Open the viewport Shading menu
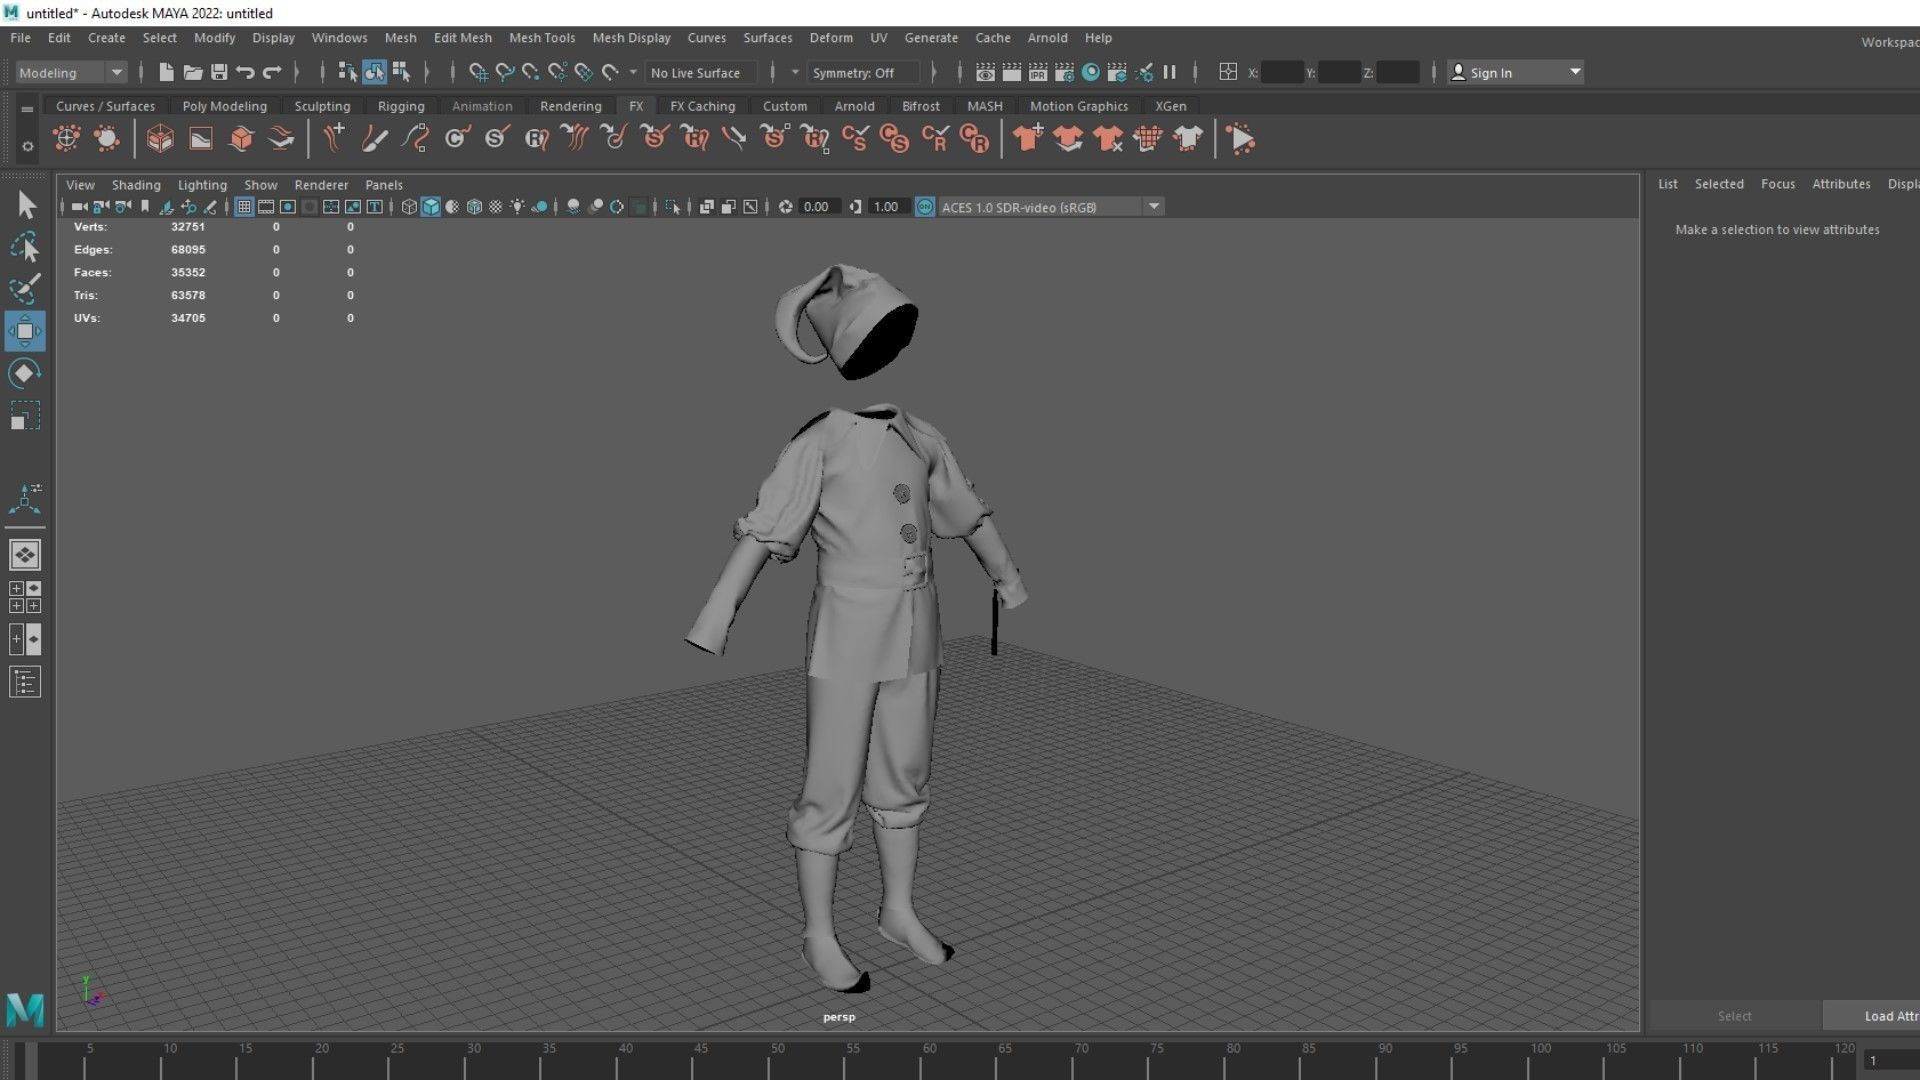 [136, 185]
